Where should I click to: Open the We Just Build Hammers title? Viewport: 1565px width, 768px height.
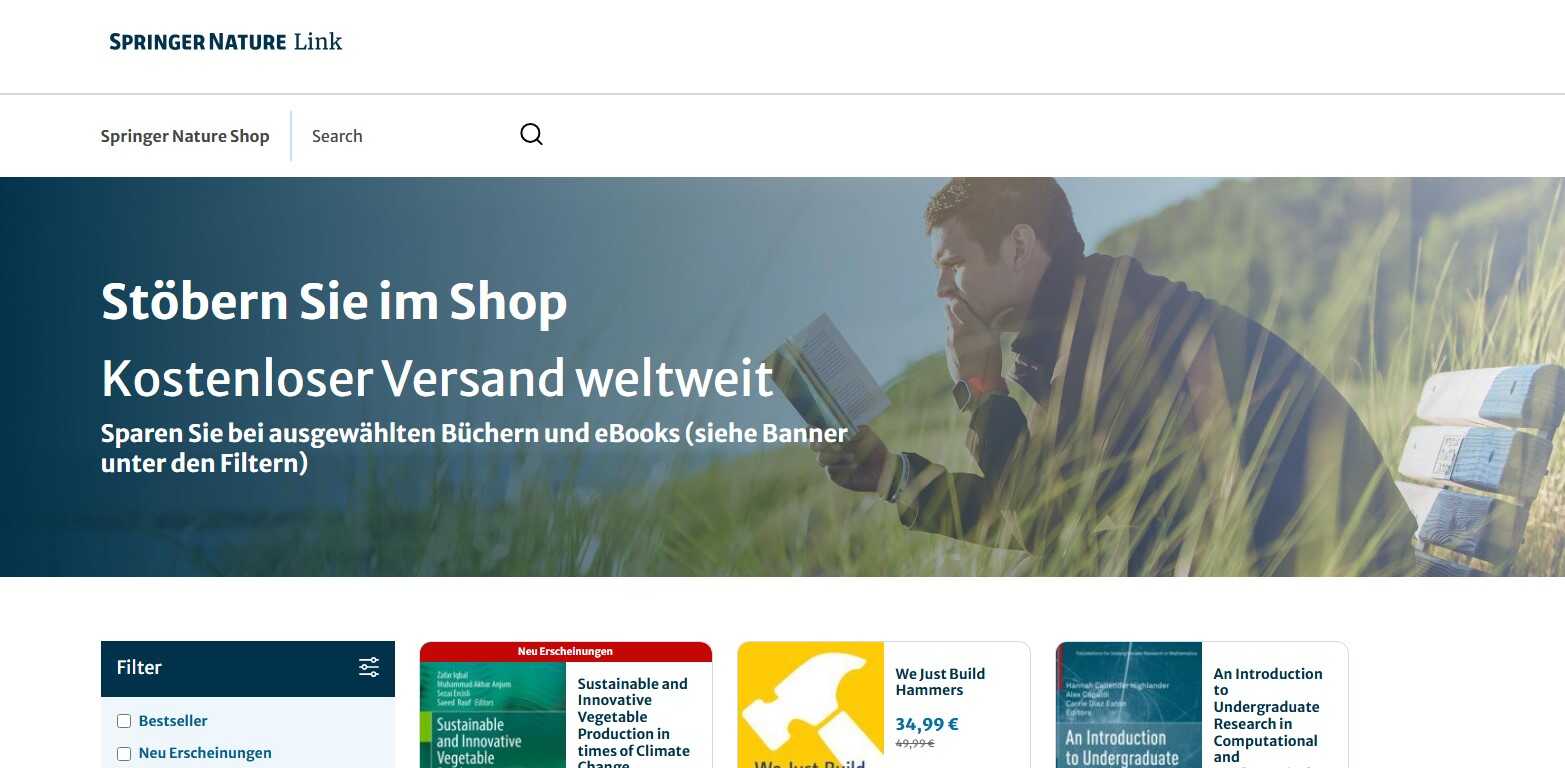tap(940, 682)
